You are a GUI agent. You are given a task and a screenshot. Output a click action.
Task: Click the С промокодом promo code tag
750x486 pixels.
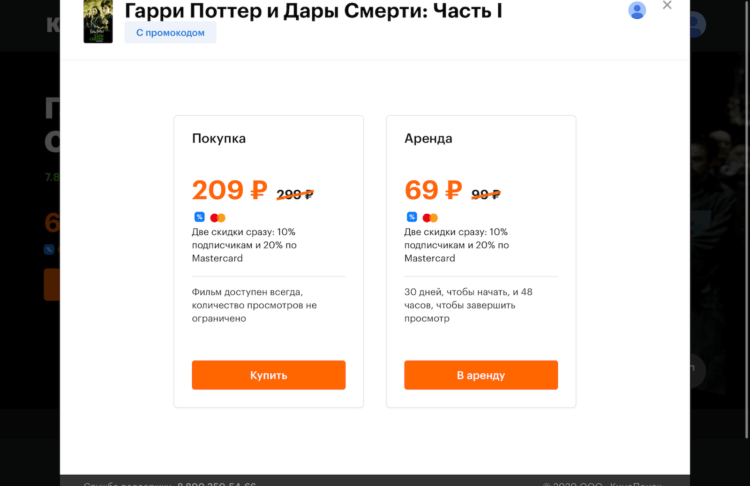170,33
